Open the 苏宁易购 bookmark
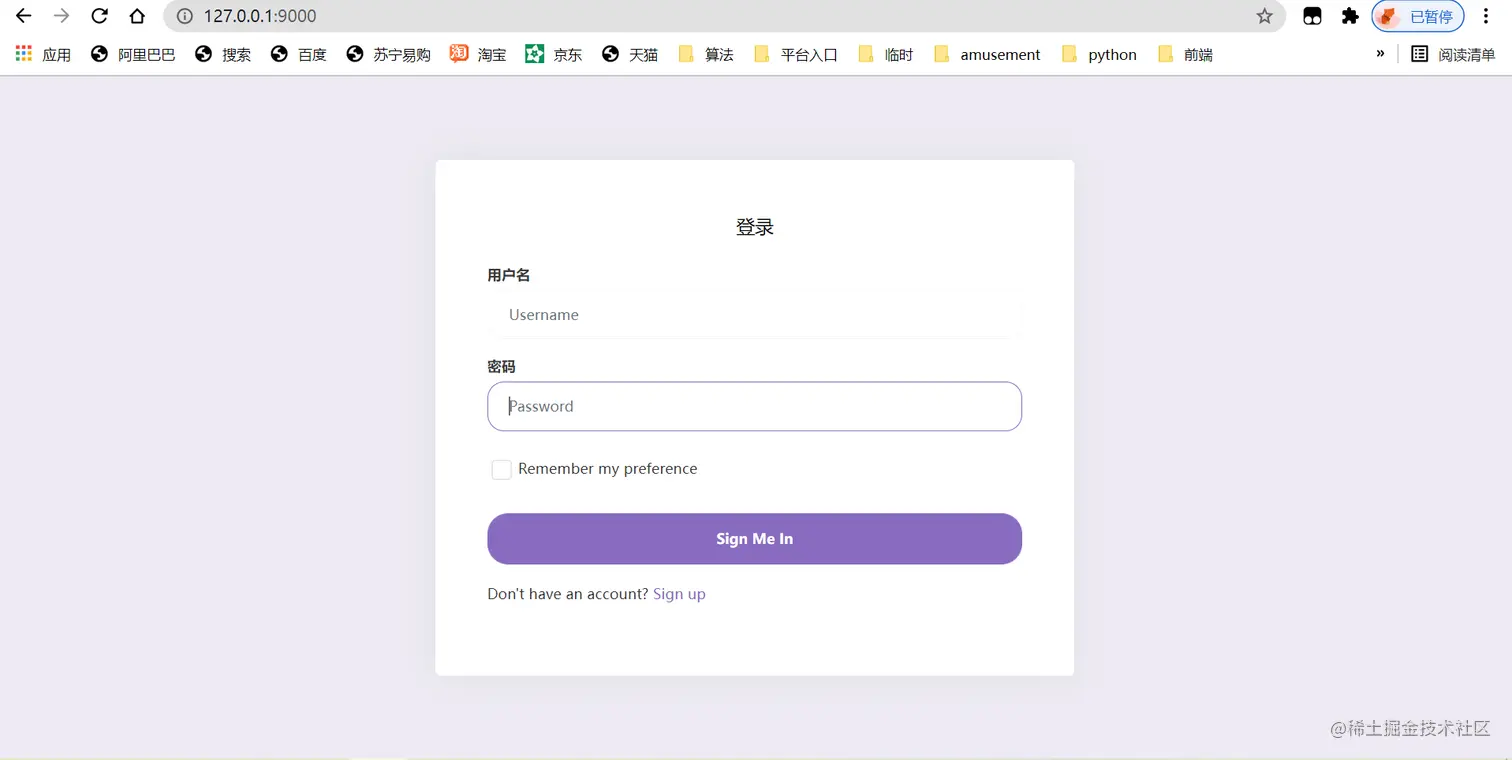The width and height of the screenshot is (1512, 760). [x=388, y=54]
